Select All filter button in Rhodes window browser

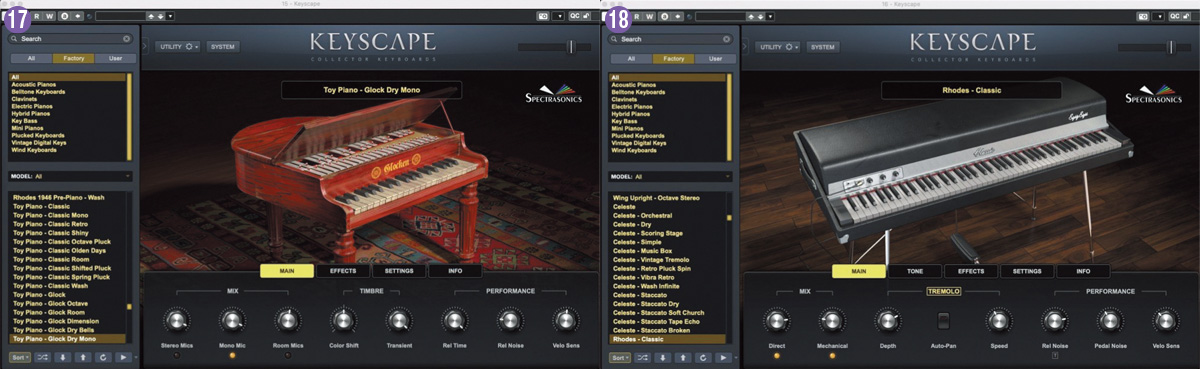click(x=631, y=59)
